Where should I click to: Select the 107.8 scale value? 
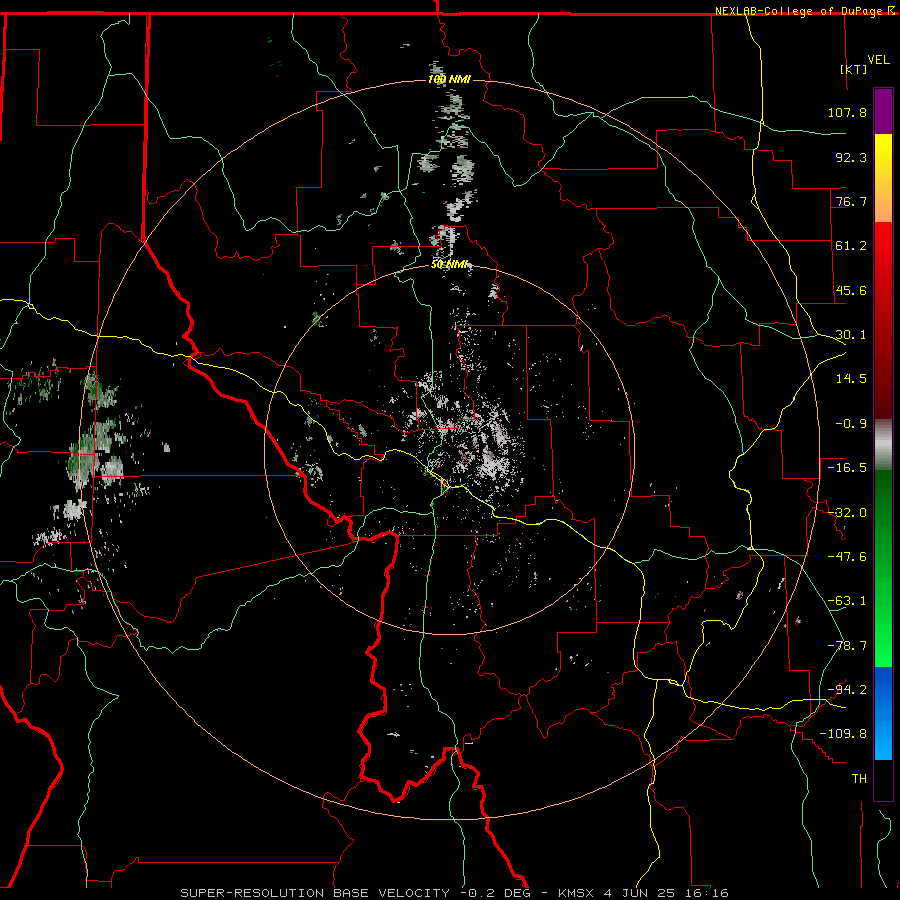point(847,112)
